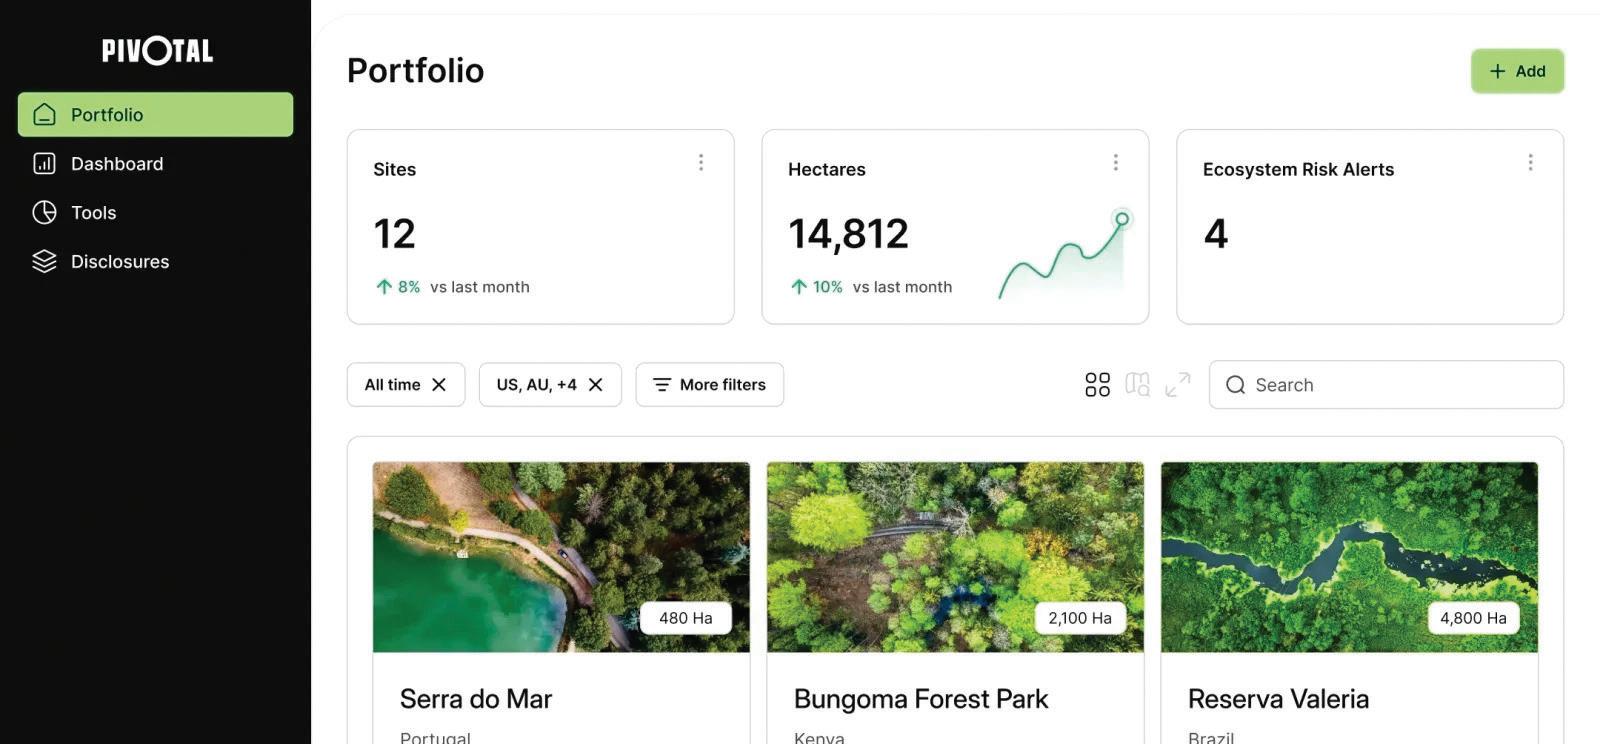Open Ecosystem Risk Alerts card menu
1600x744 pixels.
coord(1530,162)
